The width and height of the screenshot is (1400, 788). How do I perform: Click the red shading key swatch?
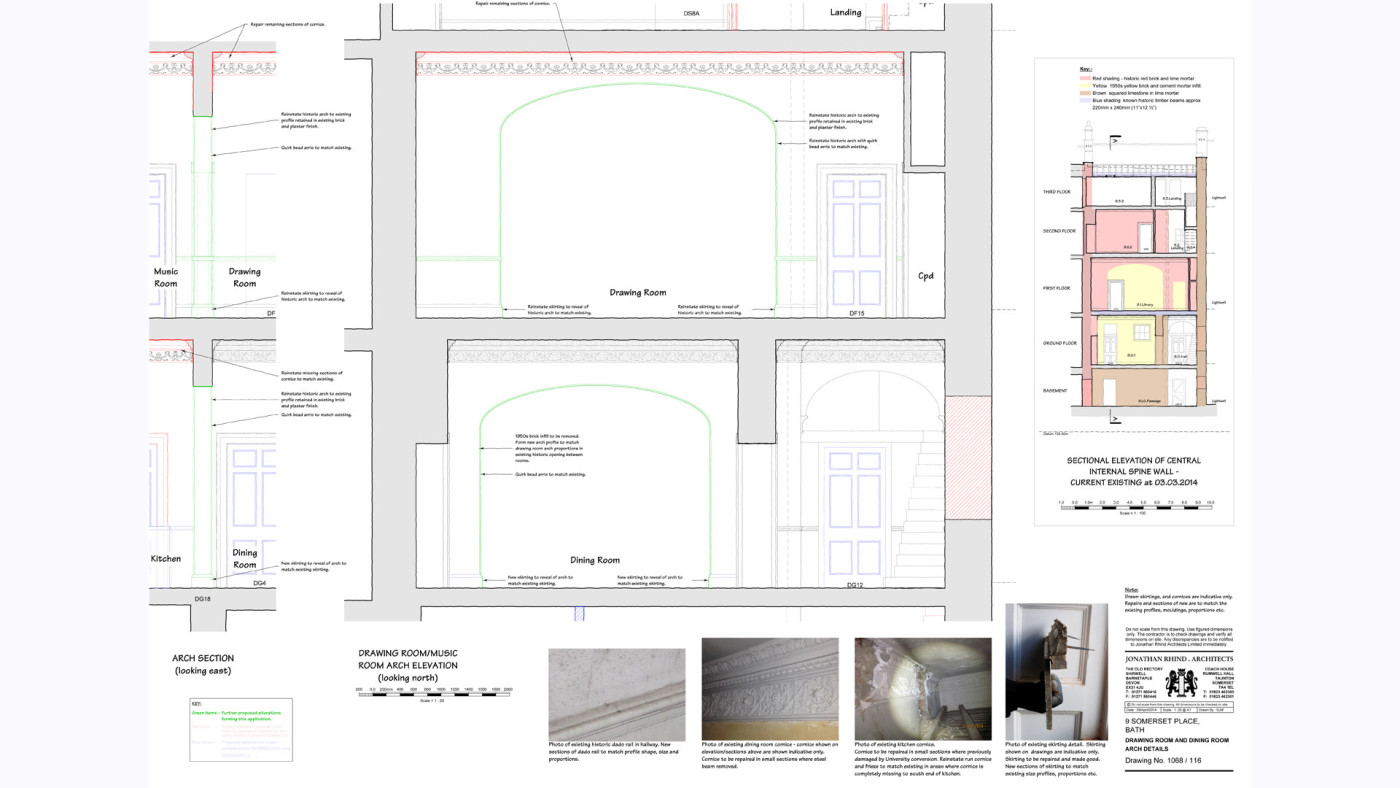1085,78
